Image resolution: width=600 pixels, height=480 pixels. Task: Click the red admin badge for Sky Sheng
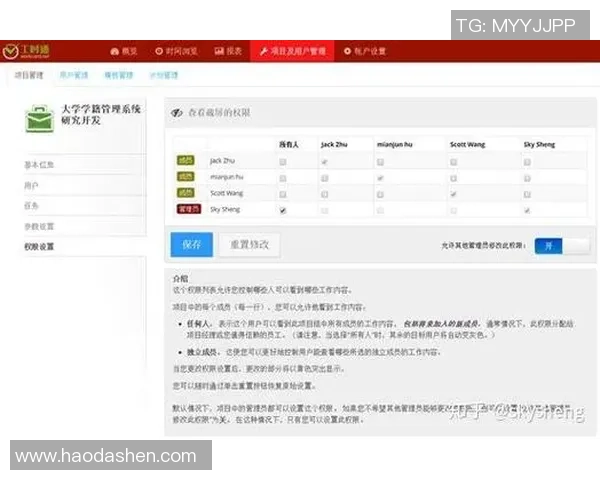click(x=189, y=209)
